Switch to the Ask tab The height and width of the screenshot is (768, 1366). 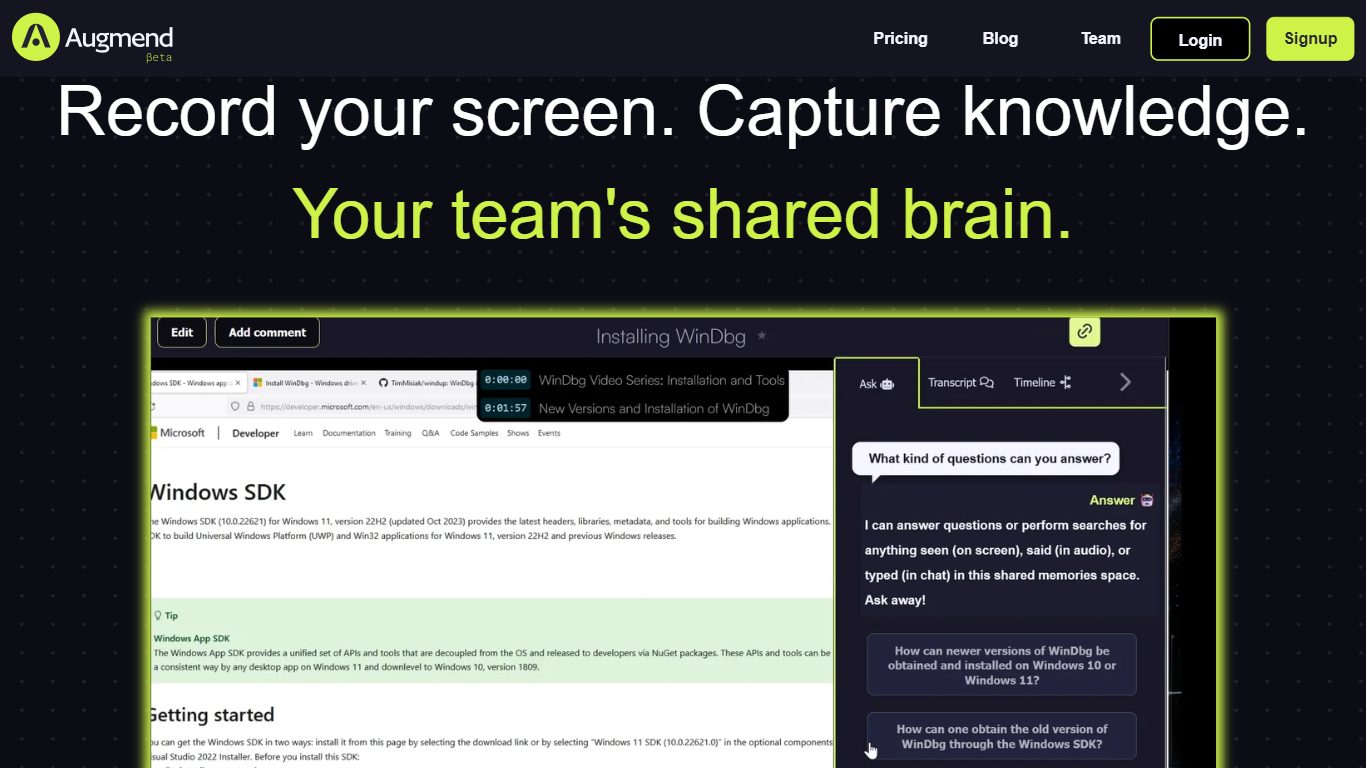click(x=876, y=383)
